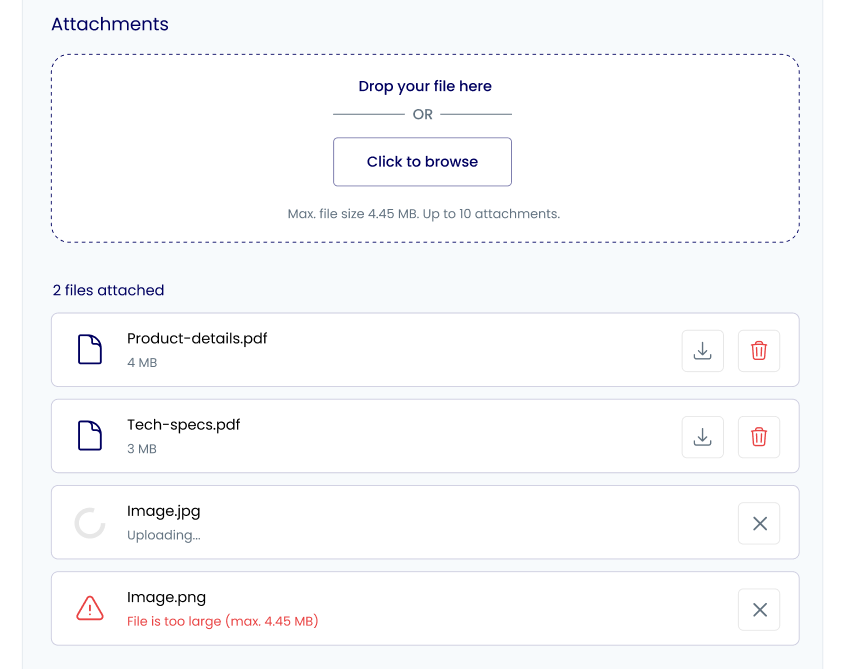Select the Product-details.pdf filename

coord(197,339)
